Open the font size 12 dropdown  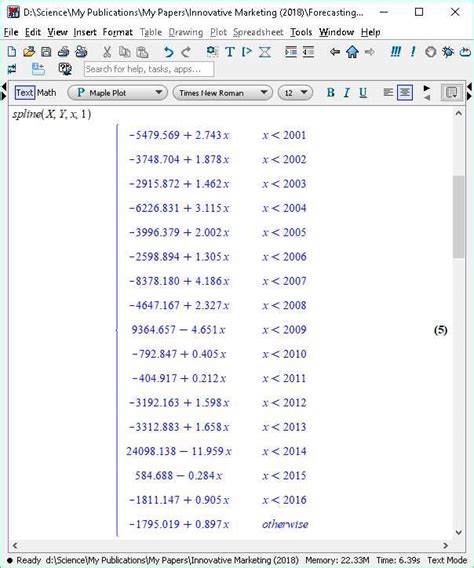[x=295, y=93]
